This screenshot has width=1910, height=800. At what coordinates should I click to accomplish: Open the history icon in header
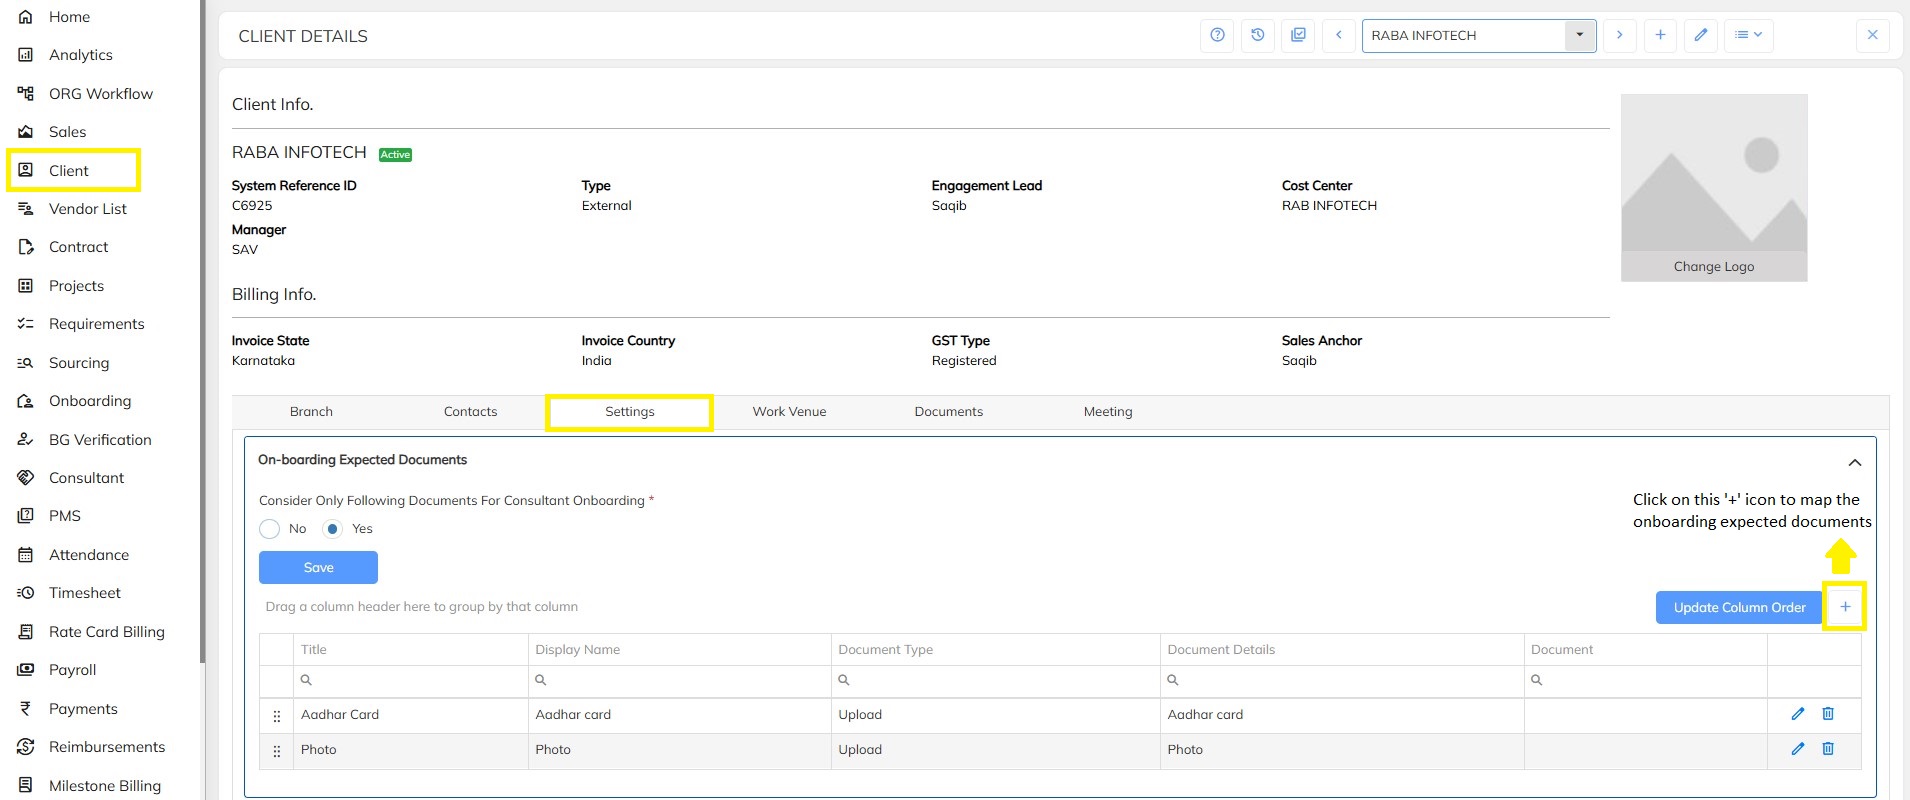tap(1258, 35)
